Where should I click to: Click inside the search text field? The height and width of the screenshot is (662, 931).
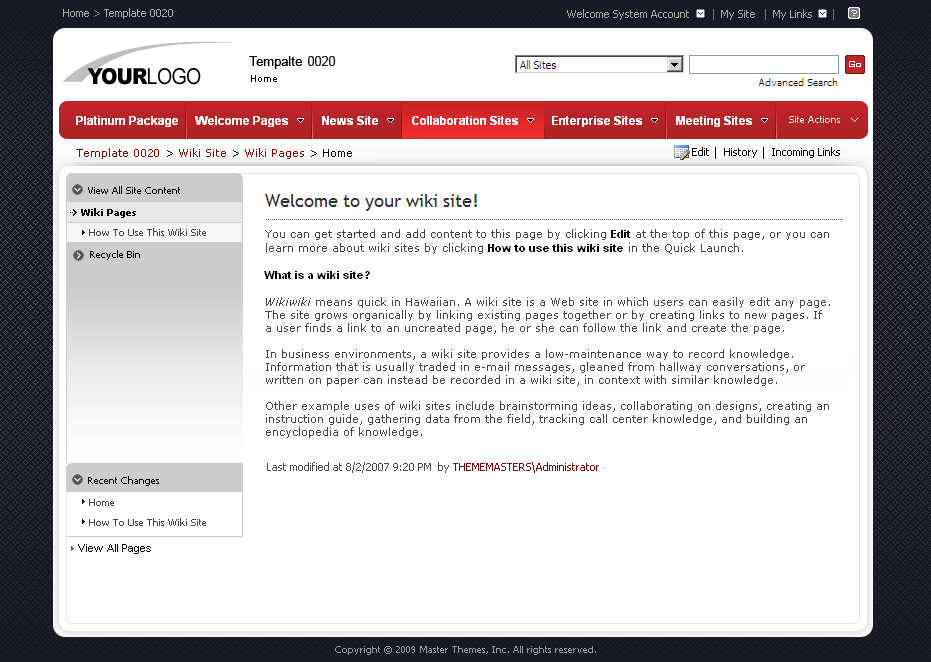point(763,64)
